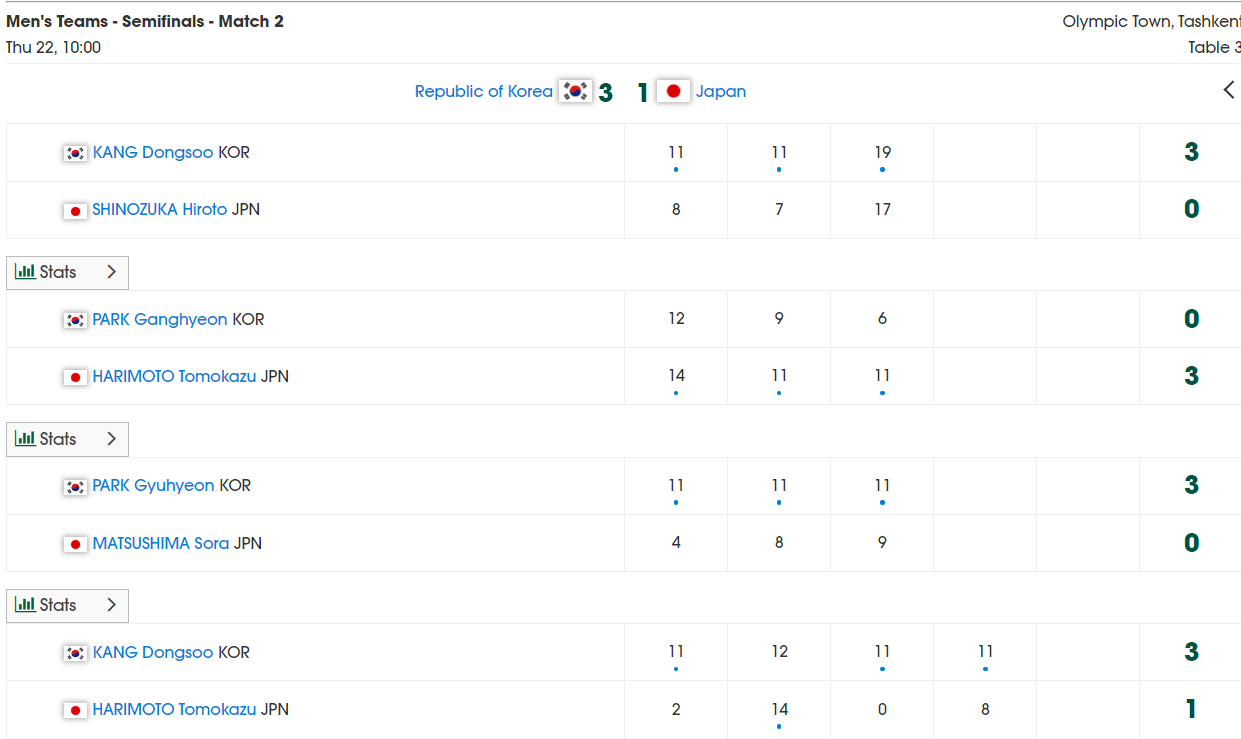
Task: Click the Republic of Korea flag in the header
Action: [575, 91]
